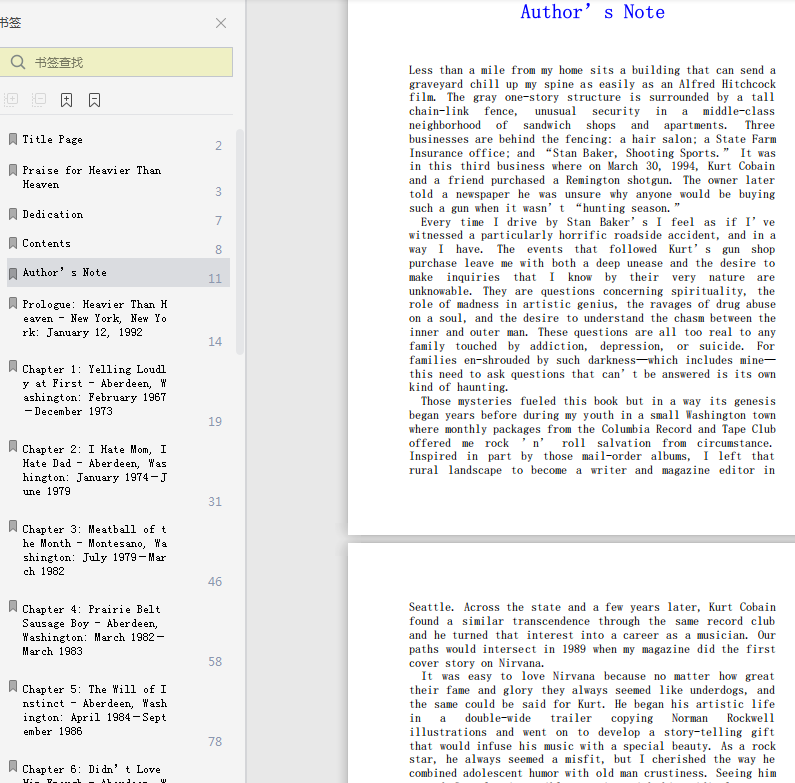Click page number 3 for Praise bookmark
795x783 pixels.
(x=219, y=192)
